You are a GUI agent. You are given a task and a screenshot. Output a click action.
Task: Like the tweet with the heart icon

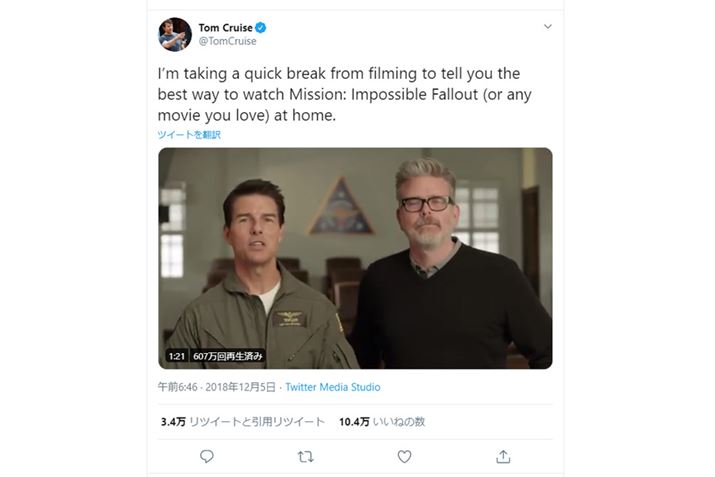click(x=404, y=456)
